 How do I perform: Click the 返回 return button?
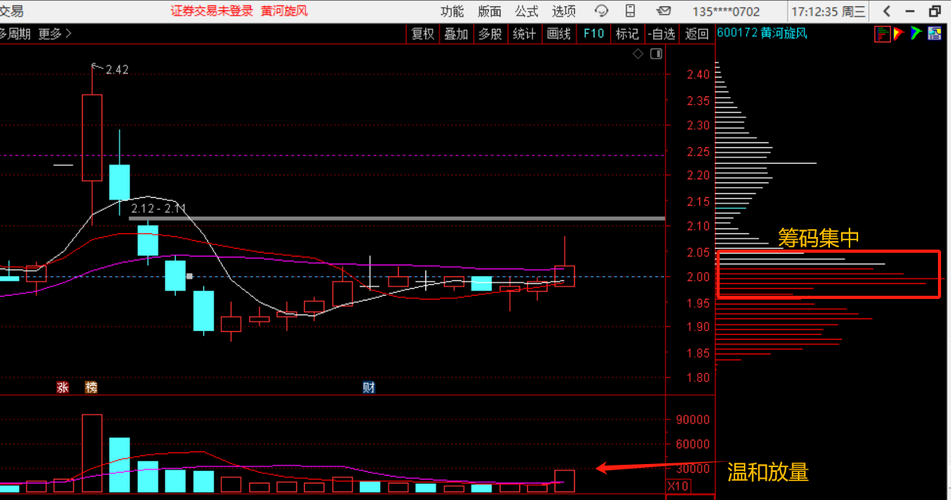coord(696,34)
